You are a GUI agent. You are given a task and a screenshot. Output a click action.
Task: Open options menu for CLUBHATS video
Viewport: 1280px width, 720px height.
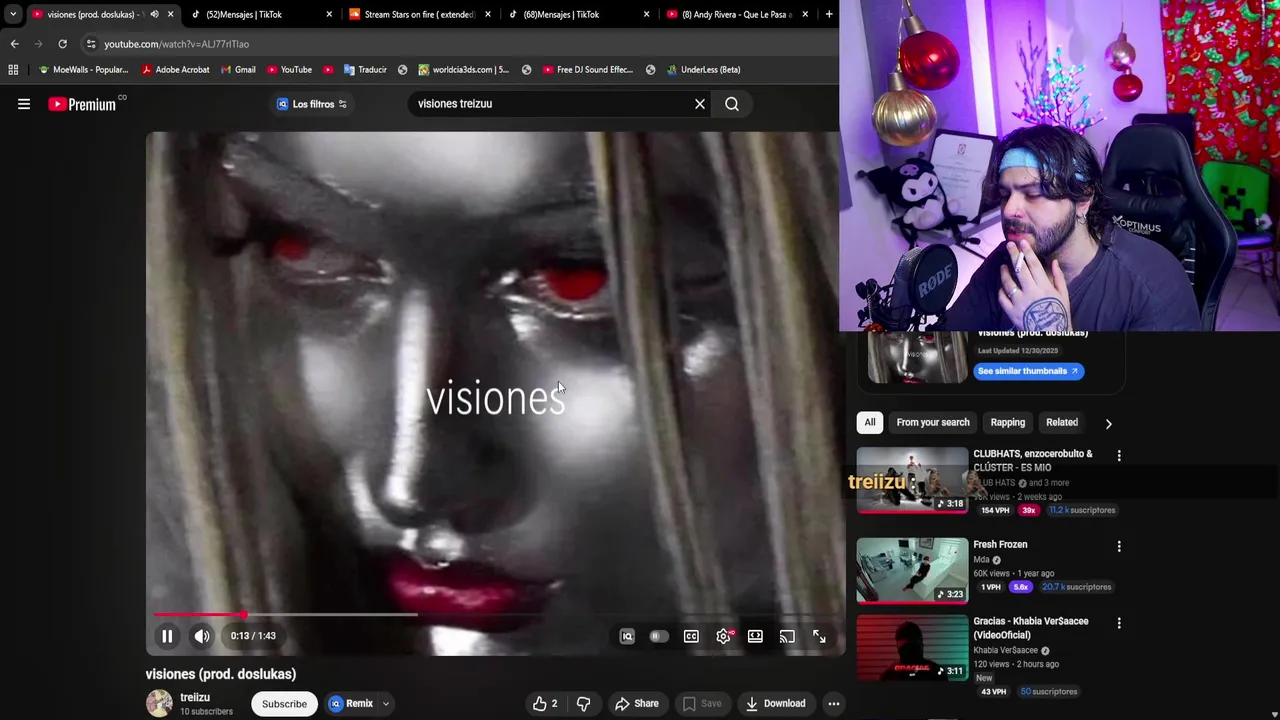coord(1119,456)
